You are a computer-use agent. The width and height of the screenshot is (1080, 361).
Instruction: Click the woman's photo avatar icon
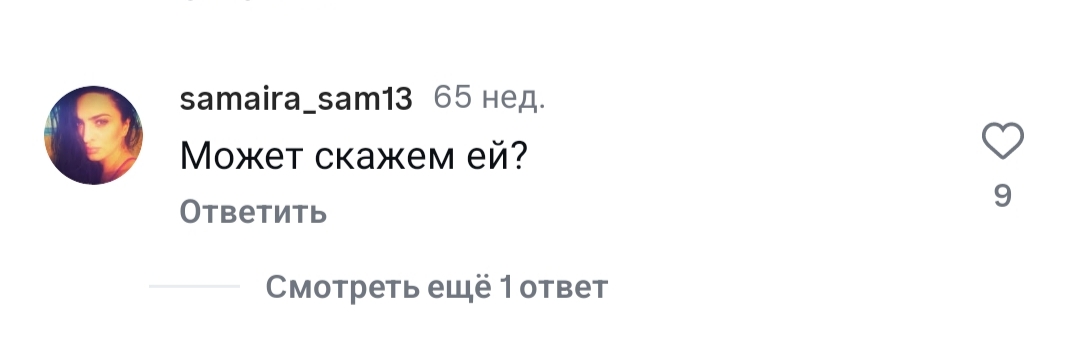click(x=93, y=135)
